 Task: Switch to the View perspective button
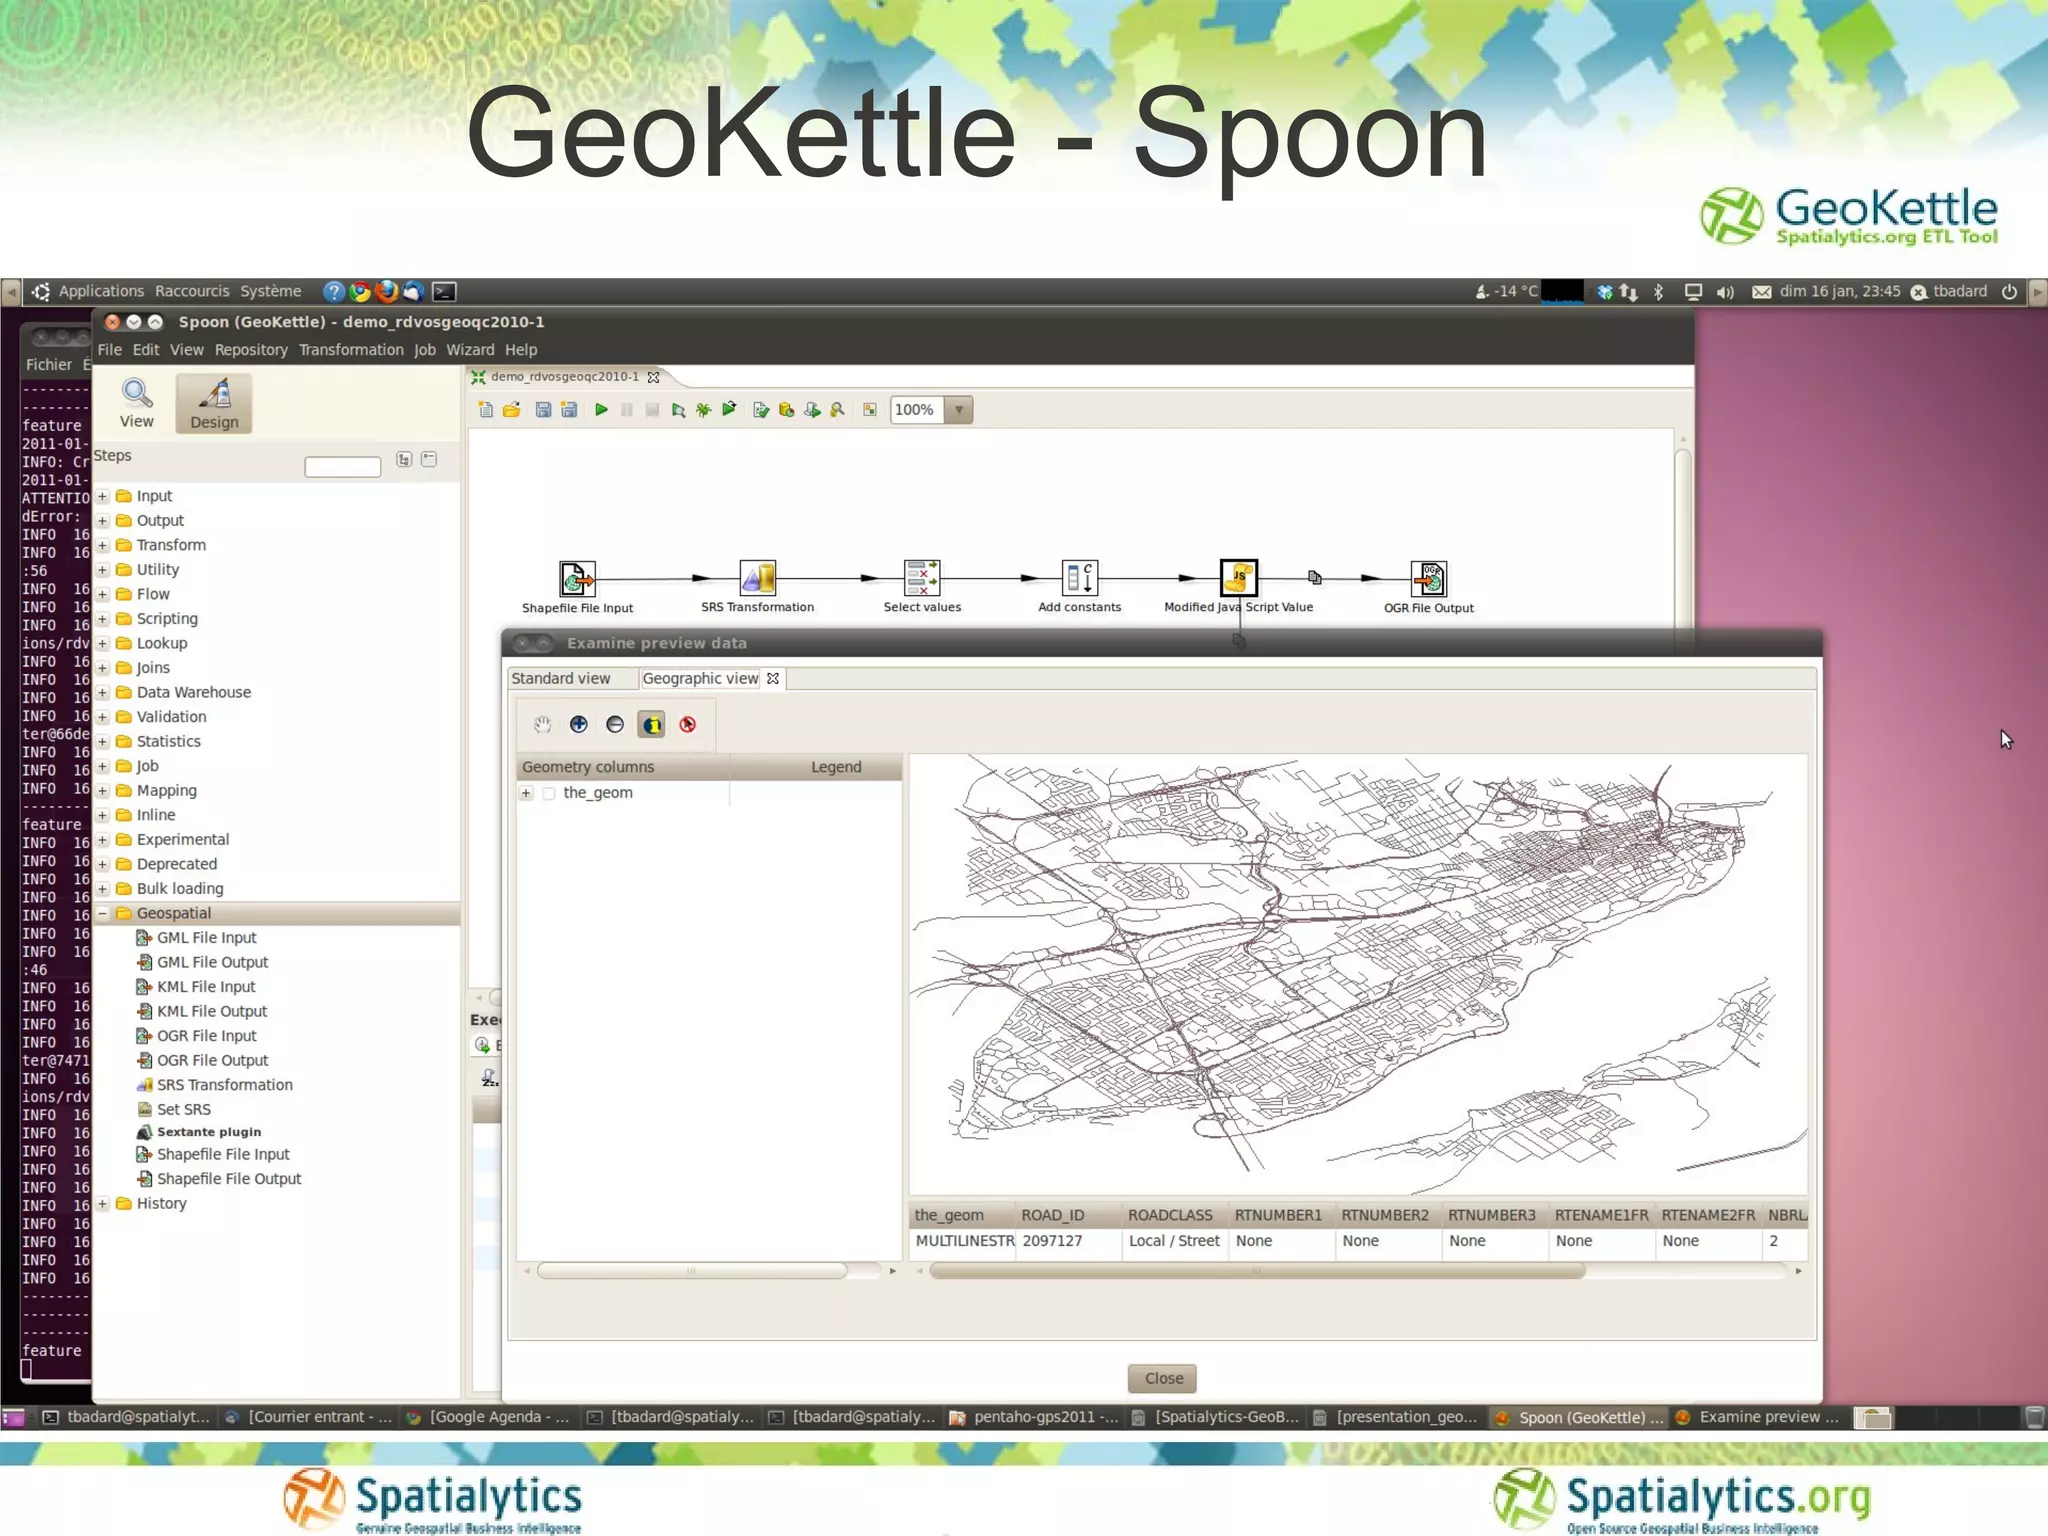pyautogui.click(x=137, y=403)
